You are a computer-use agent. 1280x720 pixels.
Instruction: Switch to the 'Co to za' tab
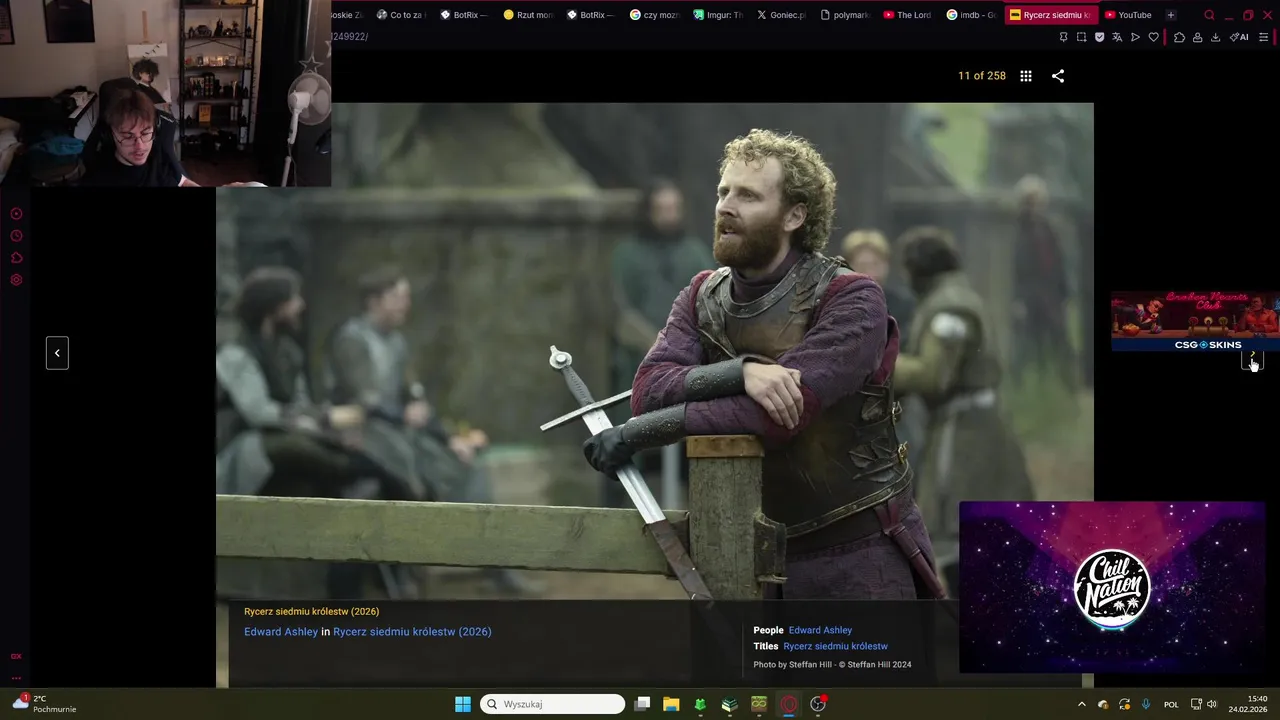(x=400, y=15)
